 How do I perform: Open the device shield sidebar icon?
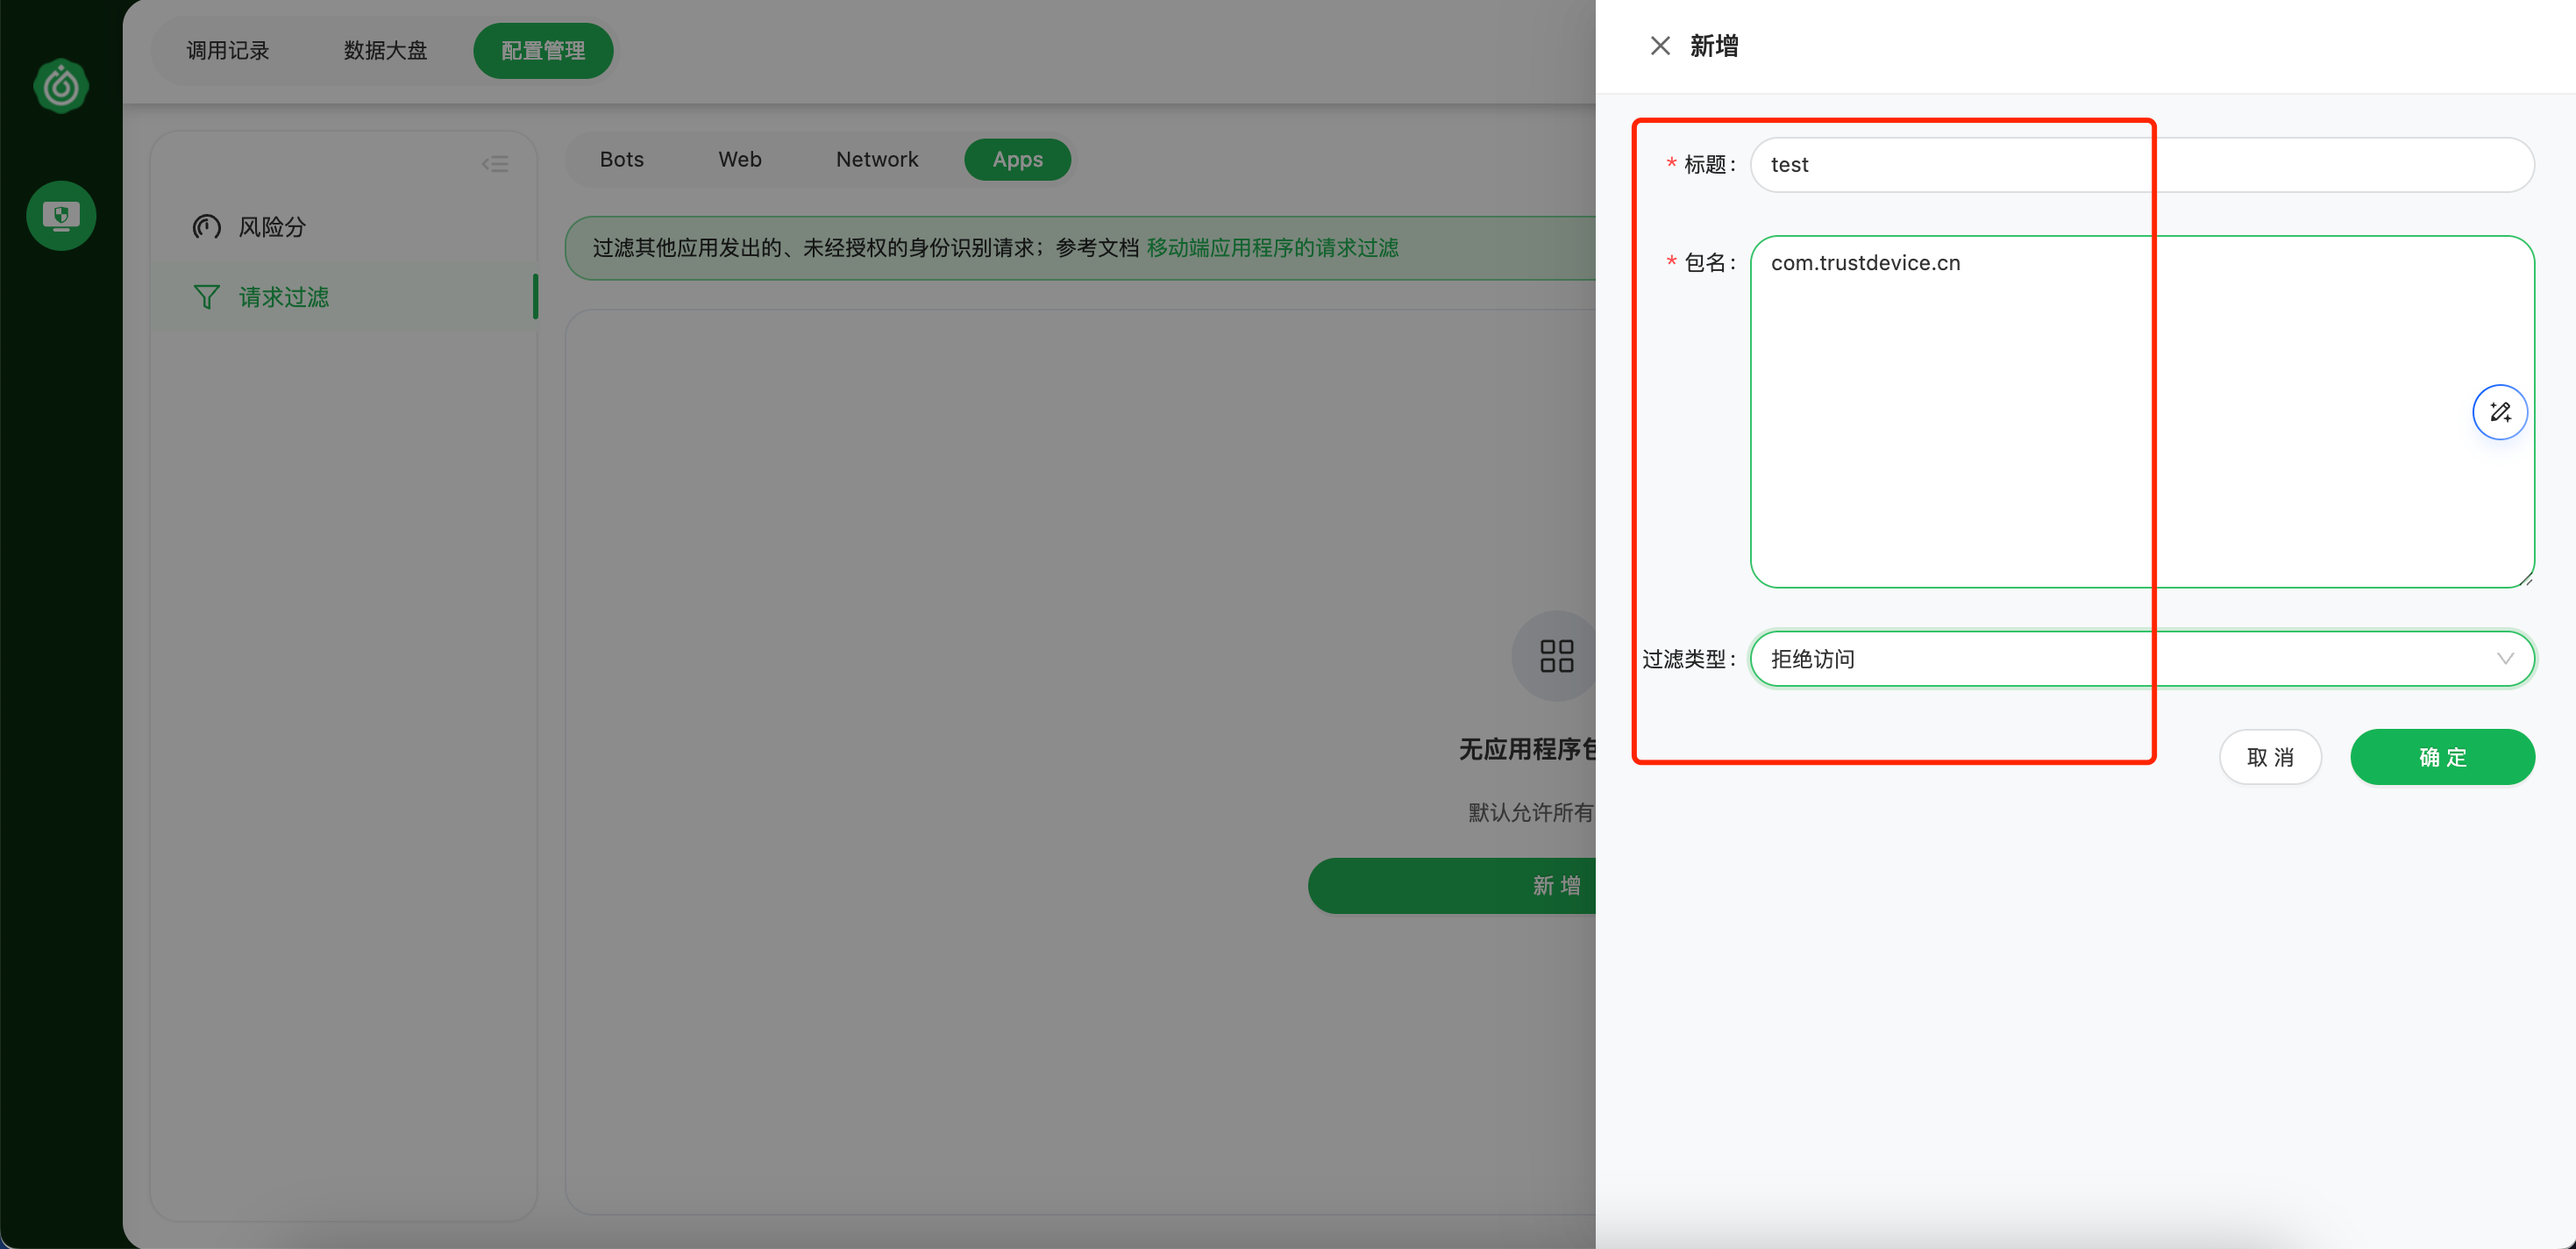[61, 215]
